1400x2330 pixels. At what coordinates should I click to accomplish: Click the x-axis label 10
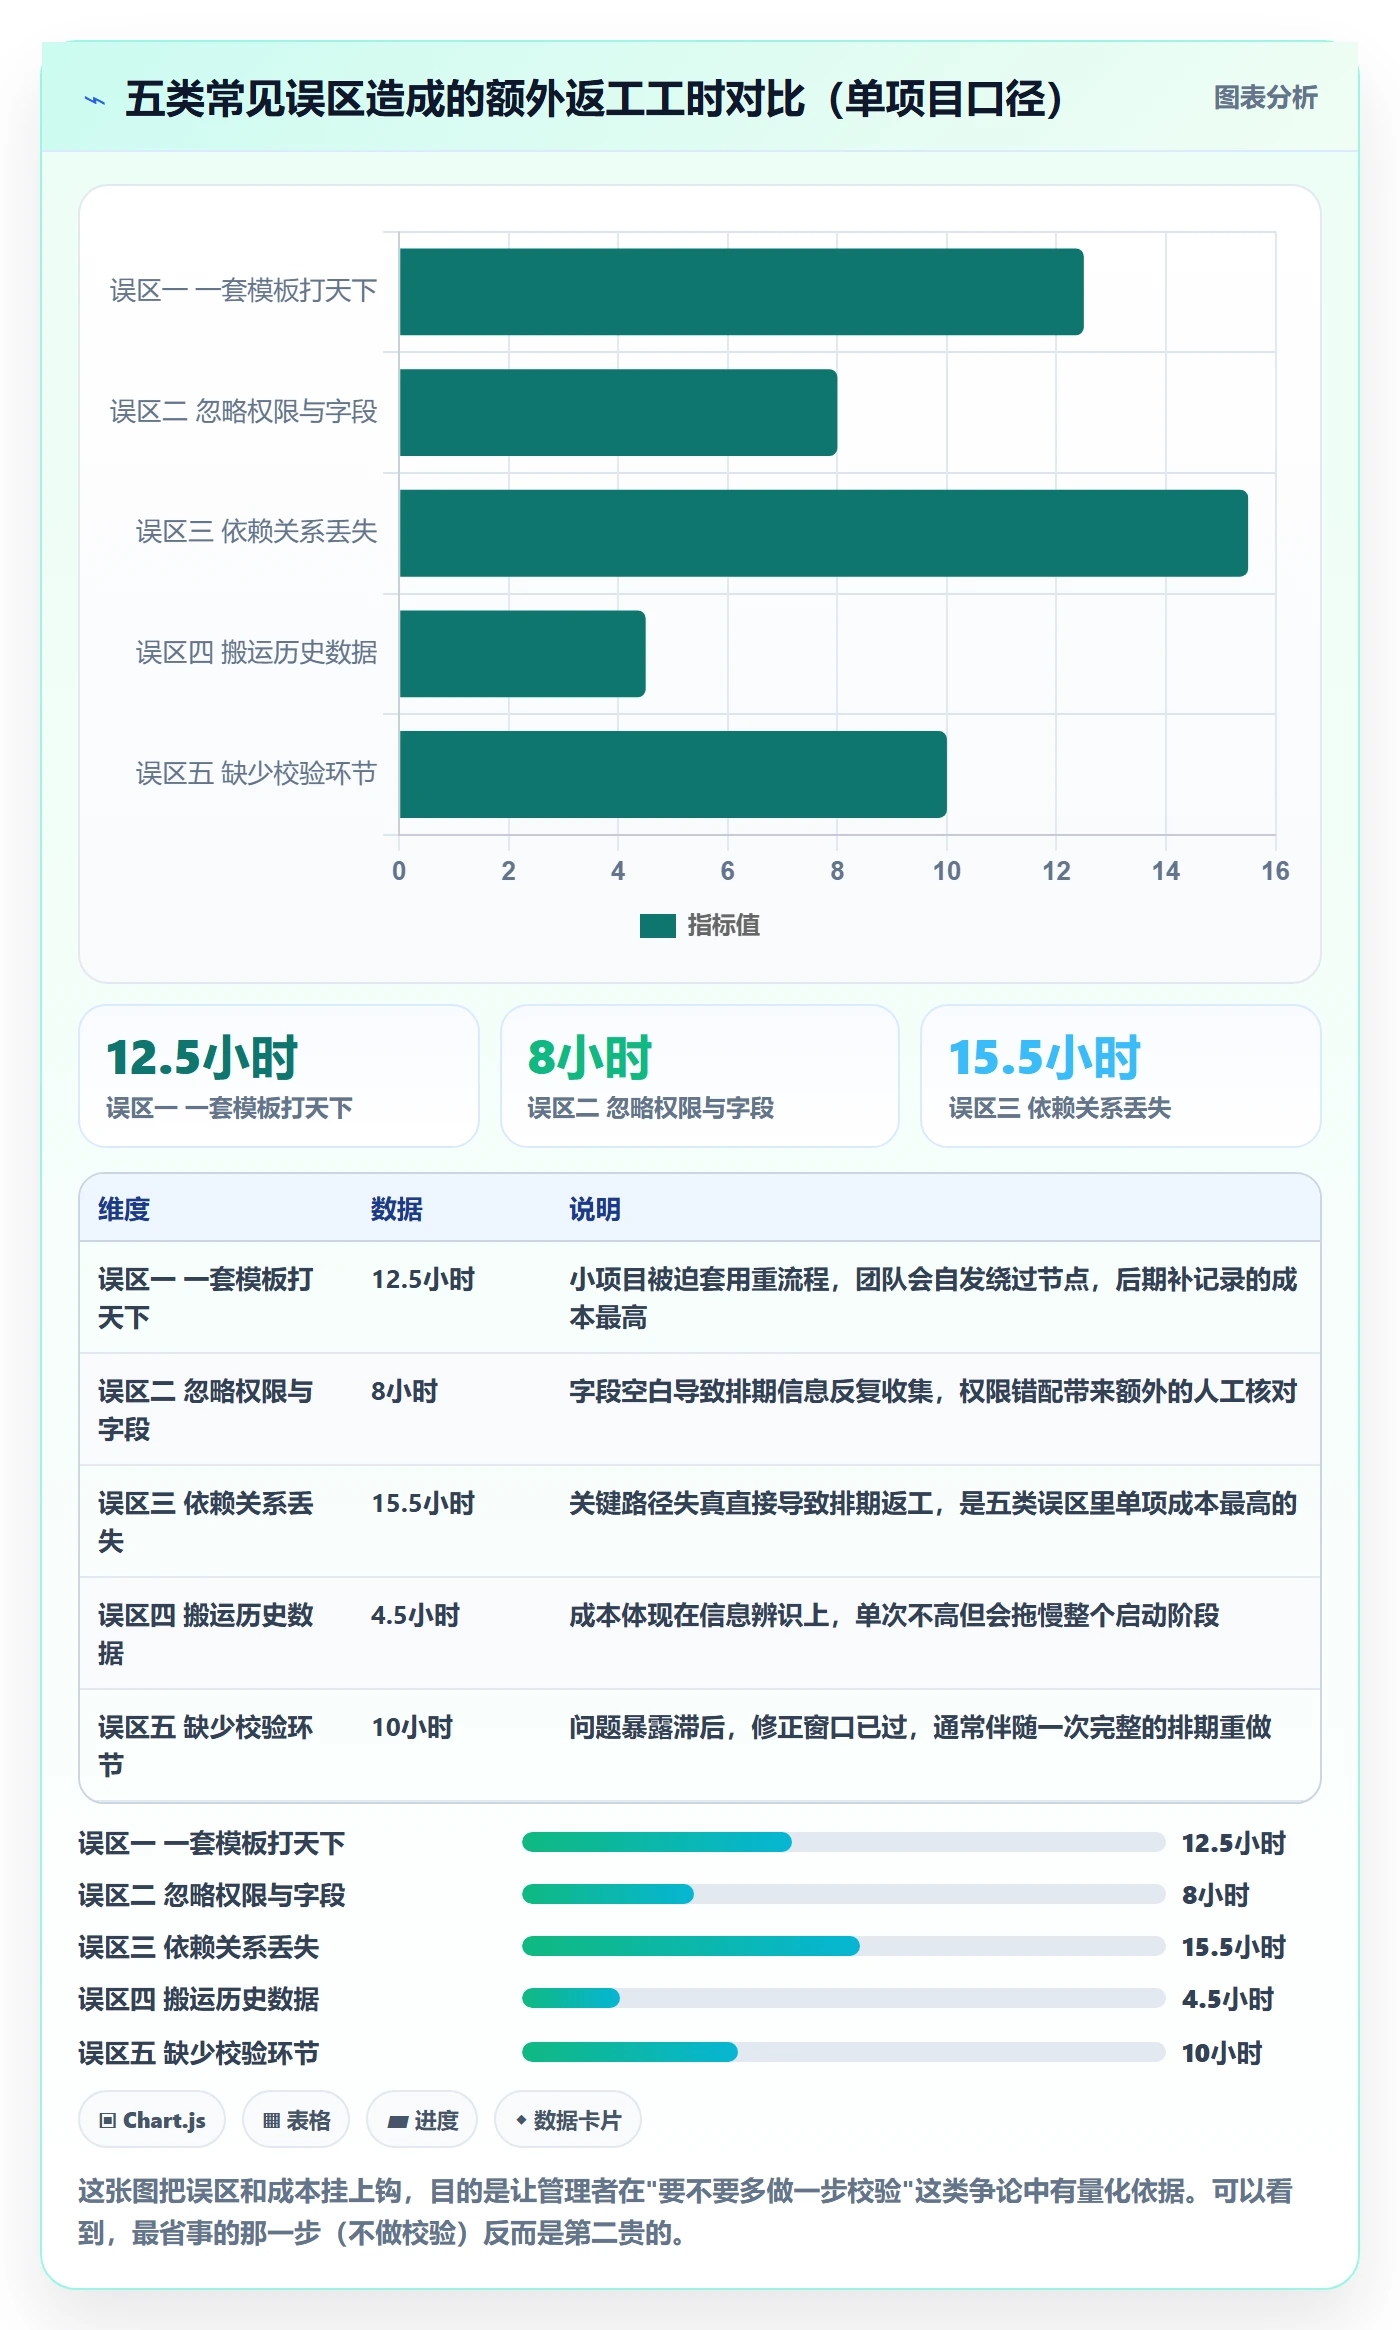pos(946,872)
